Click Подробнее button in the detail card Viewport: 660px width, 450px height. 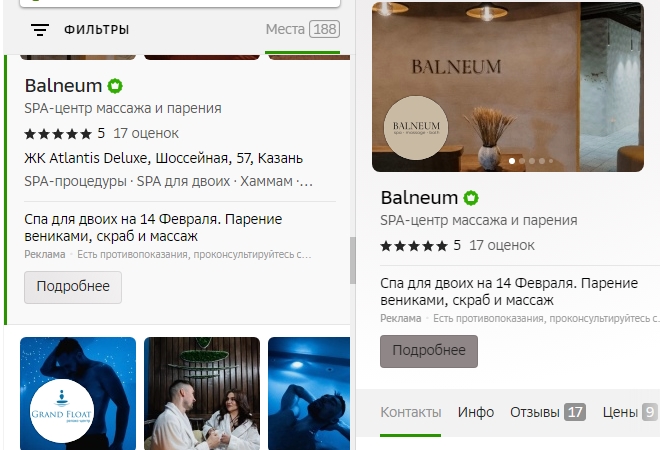(429, 351)
